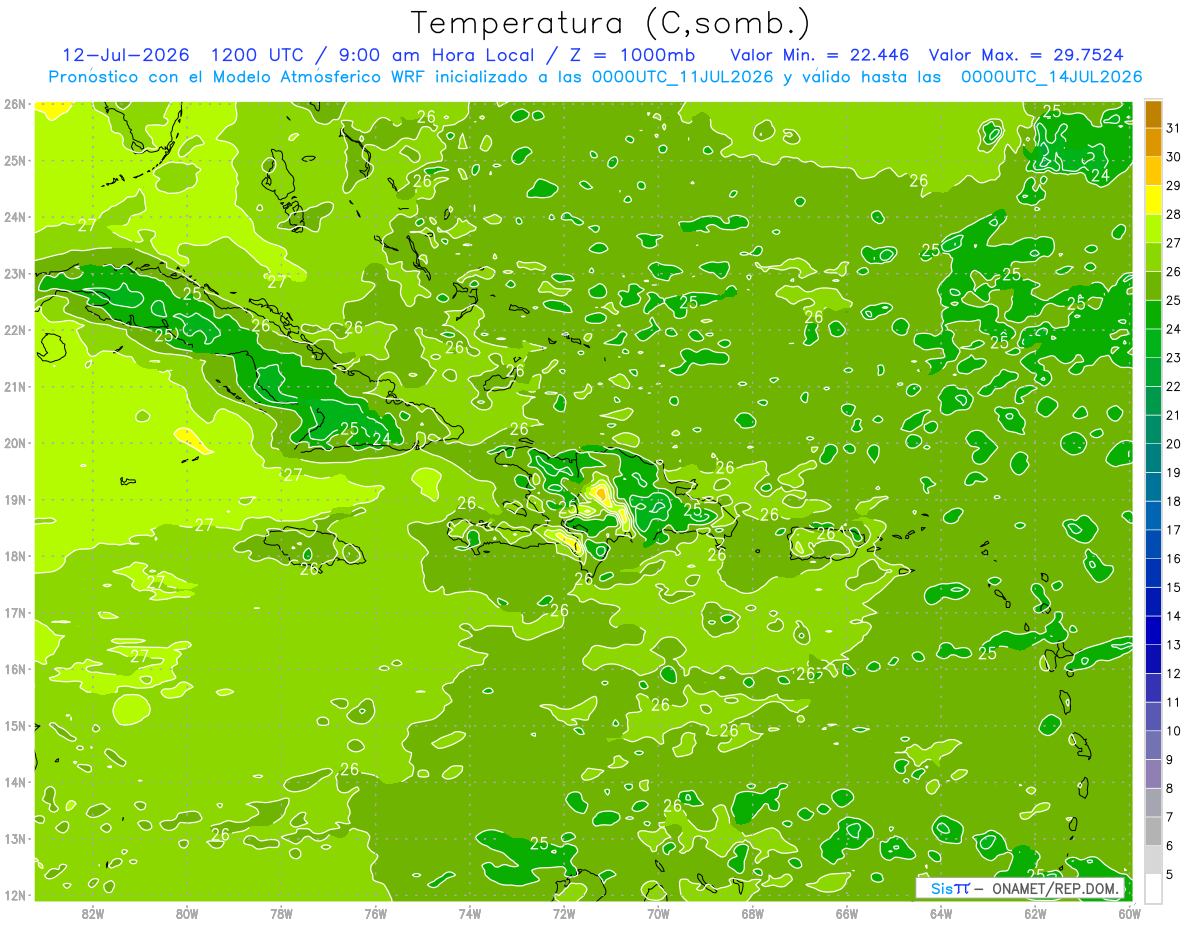Click the "66W" longitude axis label
Screen dimensions: 1200x927
click(846, 913)
